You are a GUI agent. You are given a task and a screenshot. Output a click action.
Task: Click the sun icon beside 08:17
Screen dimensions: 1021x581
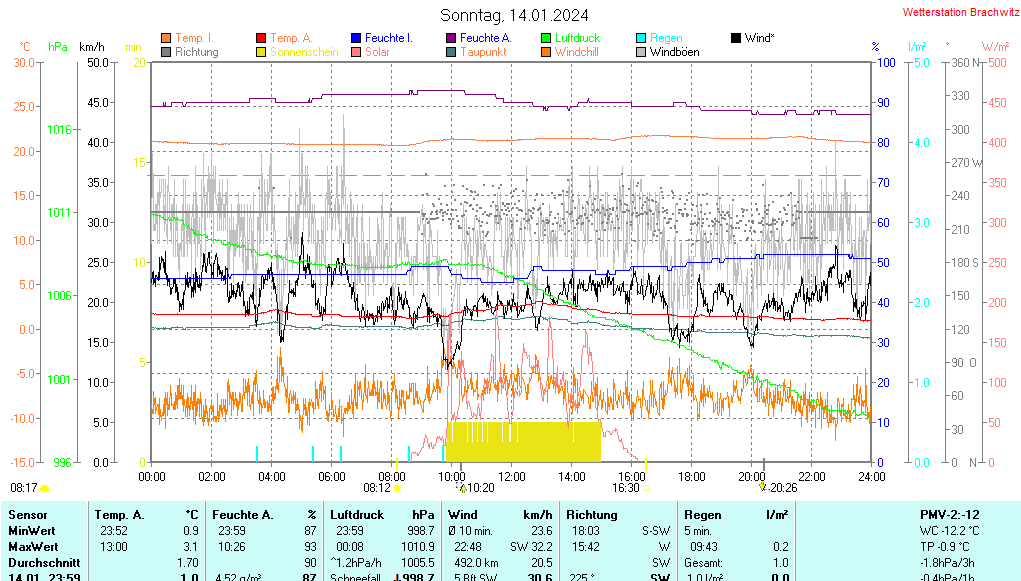tap(44, 489)
